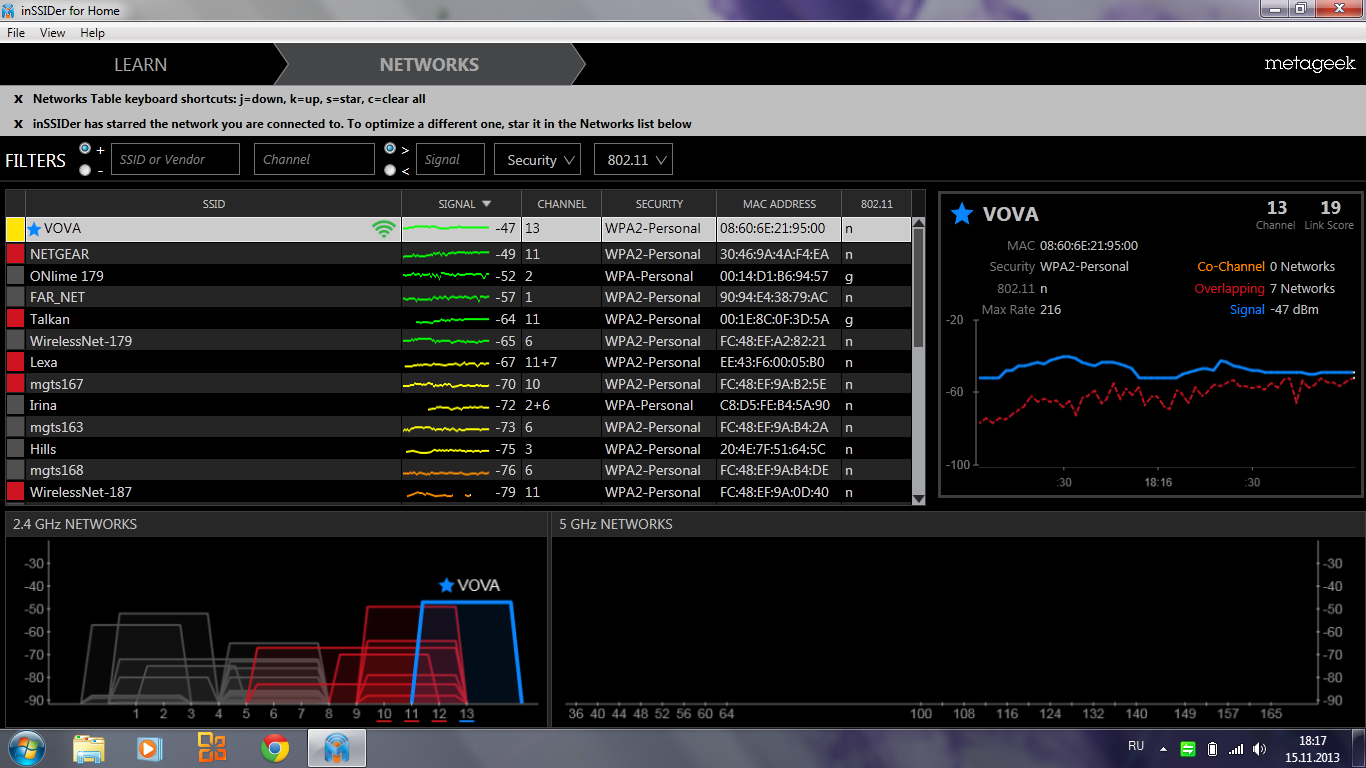Sort by the SIGNAL column header
Screen dimensions: 1366x768
465,204
